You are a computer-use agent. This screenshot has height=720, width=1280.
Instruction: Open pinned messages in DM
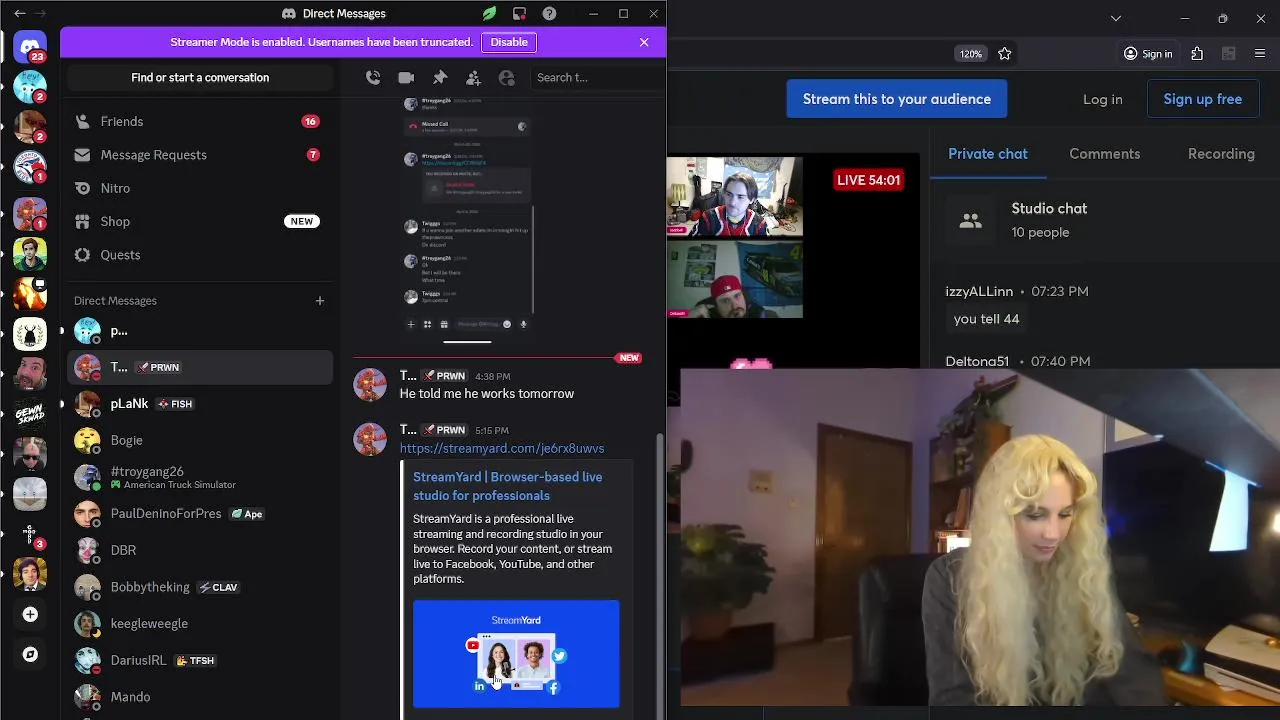point(440,77)
